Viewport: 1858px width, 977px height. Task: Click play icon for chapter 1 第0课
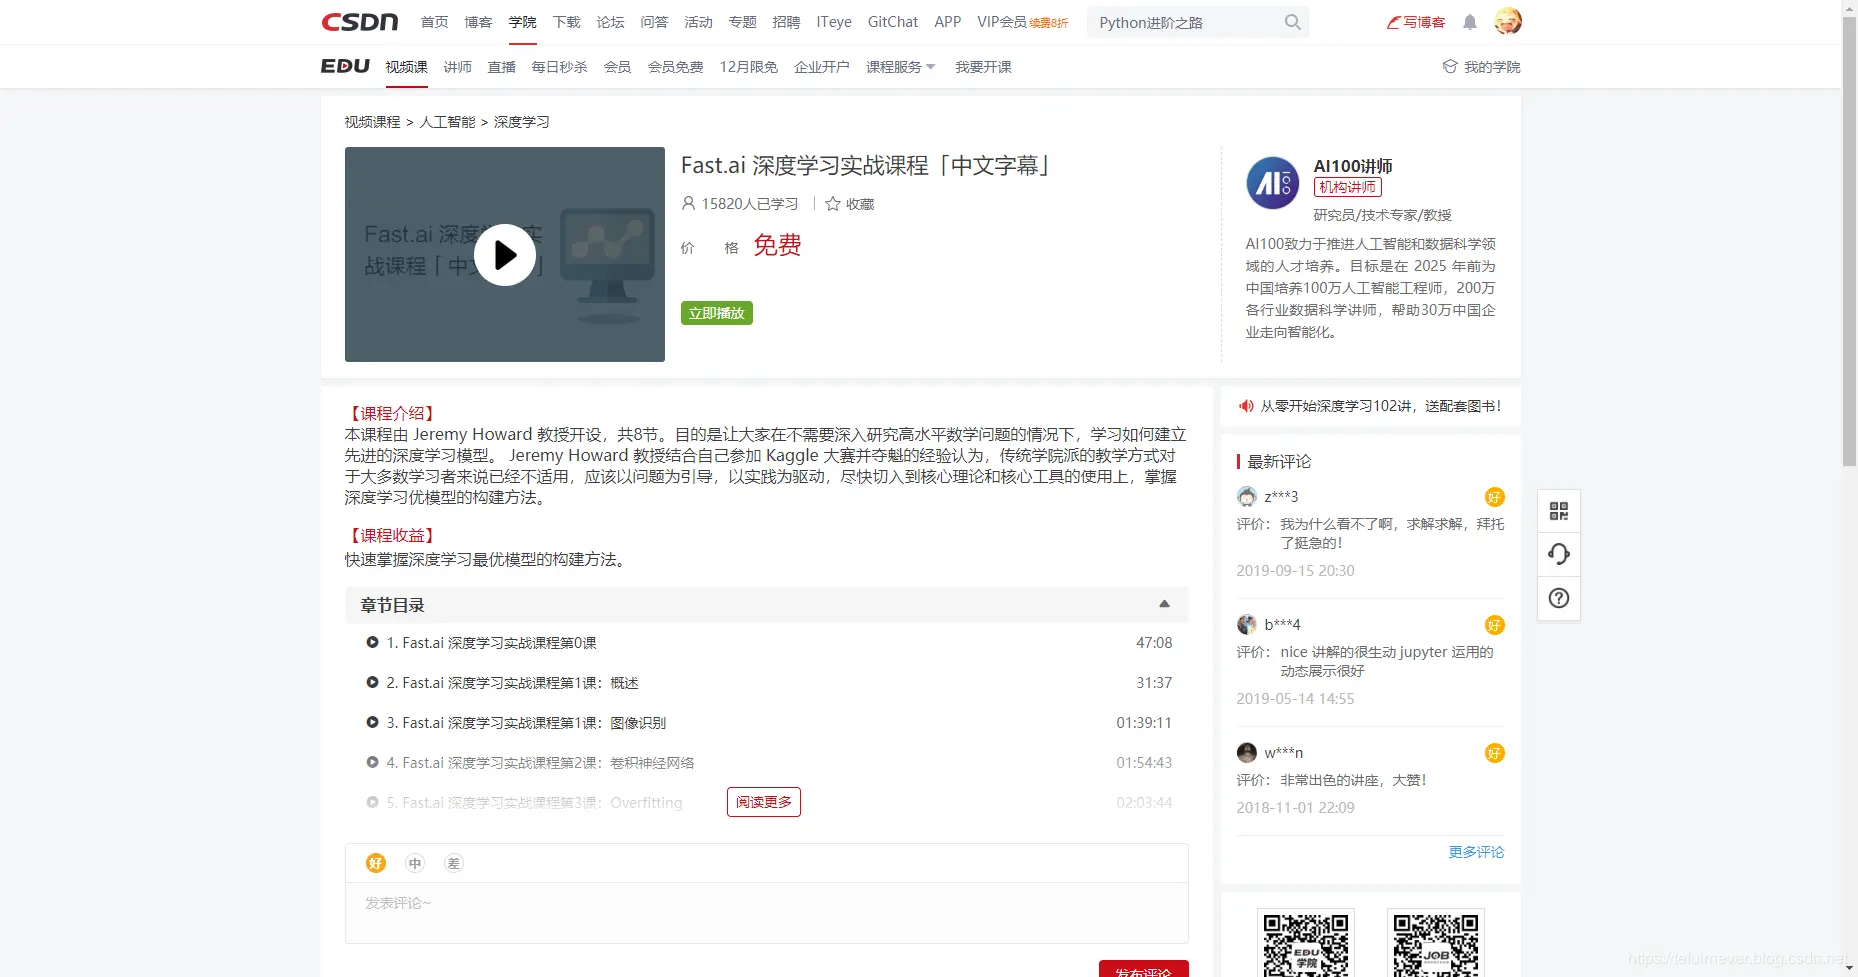372,643
